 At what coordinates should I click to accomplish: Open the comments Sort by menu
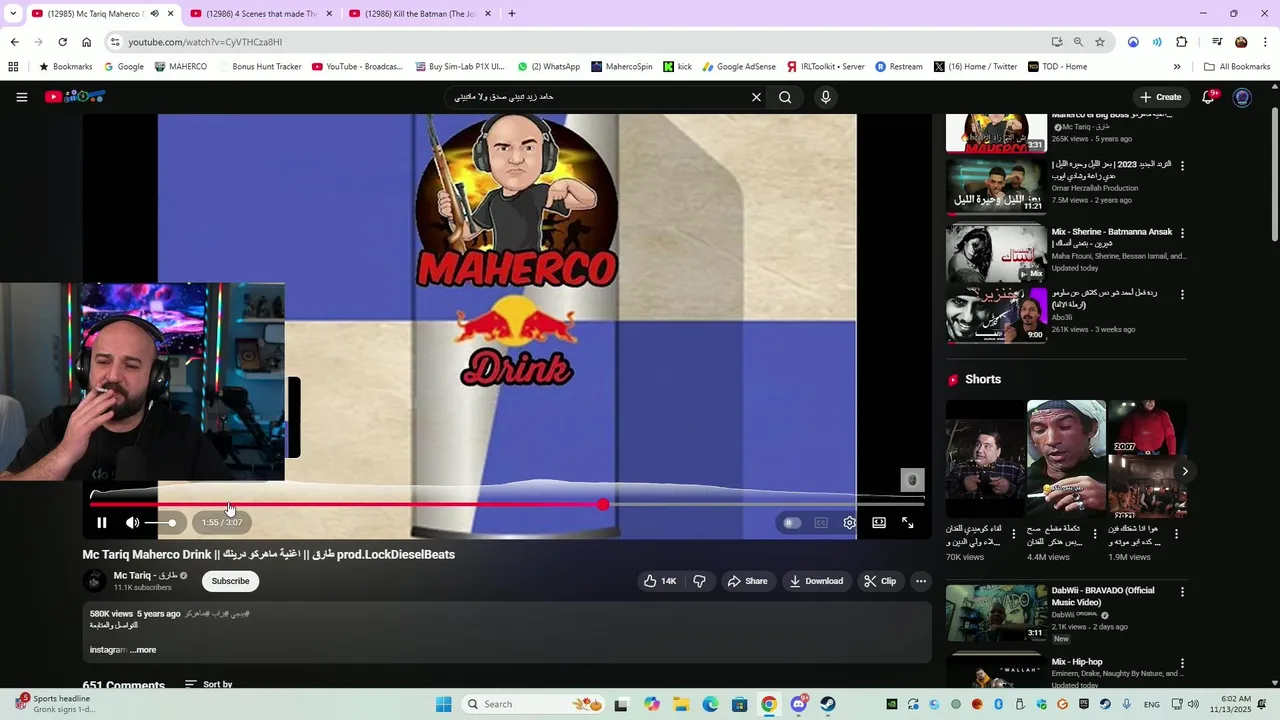coord(208,685)
